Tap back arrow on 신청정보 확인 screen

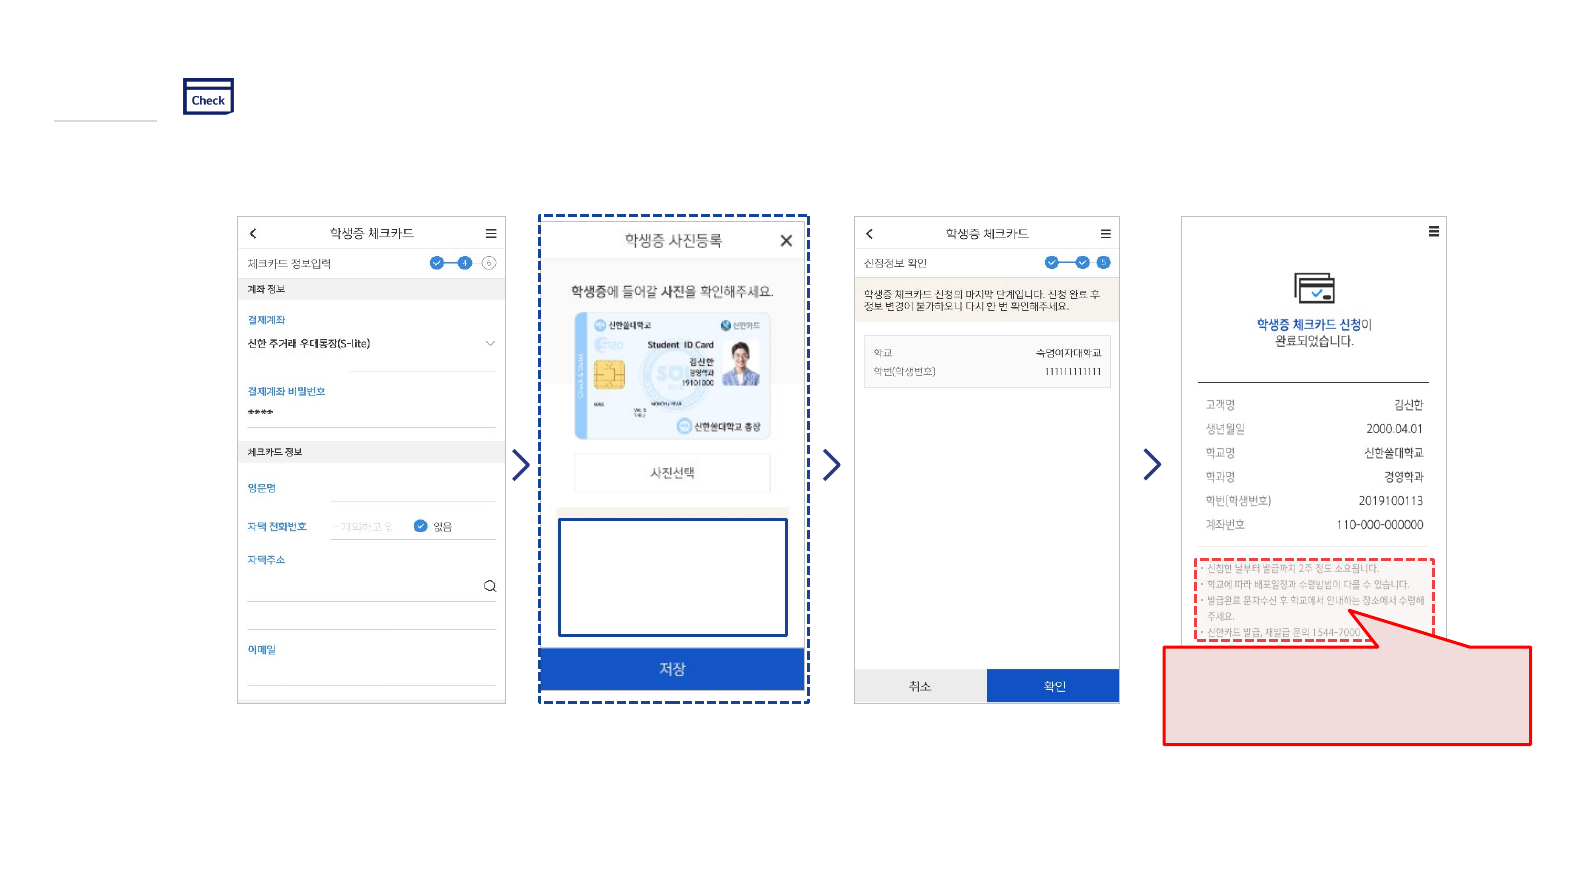pos(869,234)
